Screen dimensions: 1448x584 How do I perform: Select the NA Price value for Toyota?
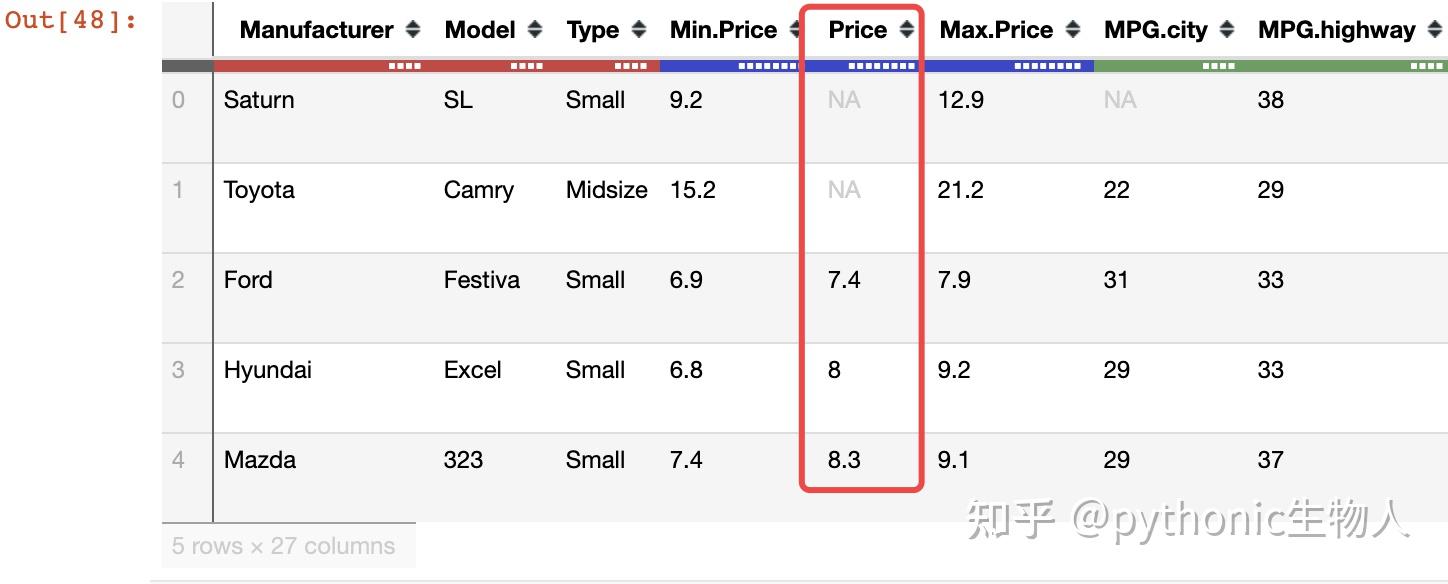[x=845, y=190]
